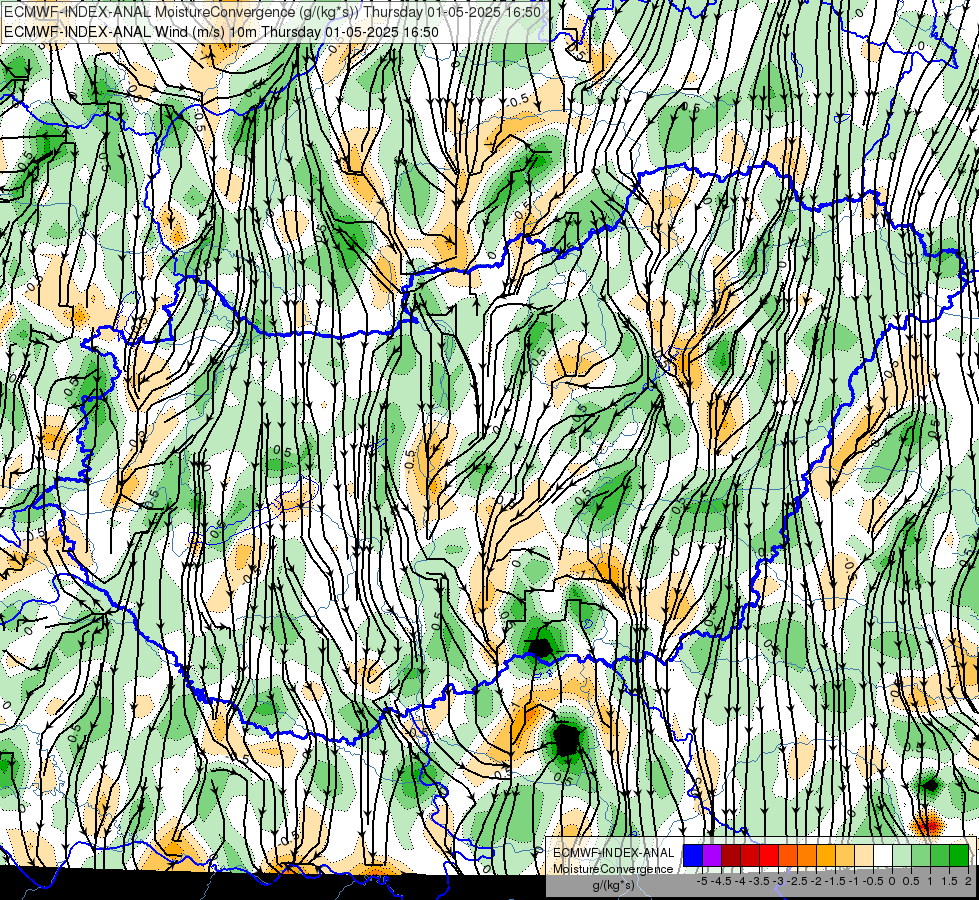Click the '0' legend tick label
979x900 pixels.
point(892,881)
